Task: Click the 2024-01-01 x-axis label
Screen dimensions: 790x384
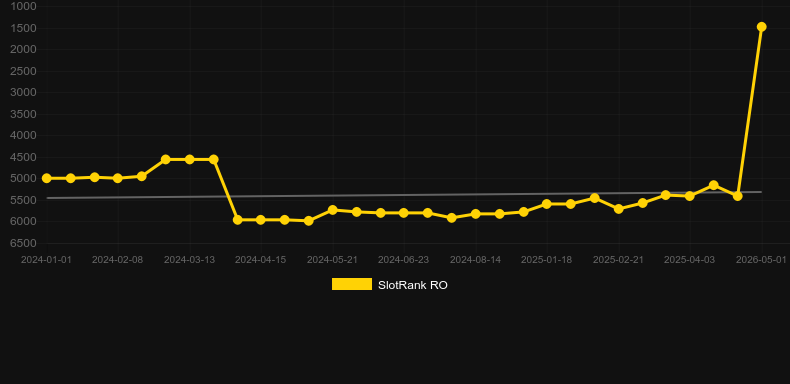Action: coord(46,260)
